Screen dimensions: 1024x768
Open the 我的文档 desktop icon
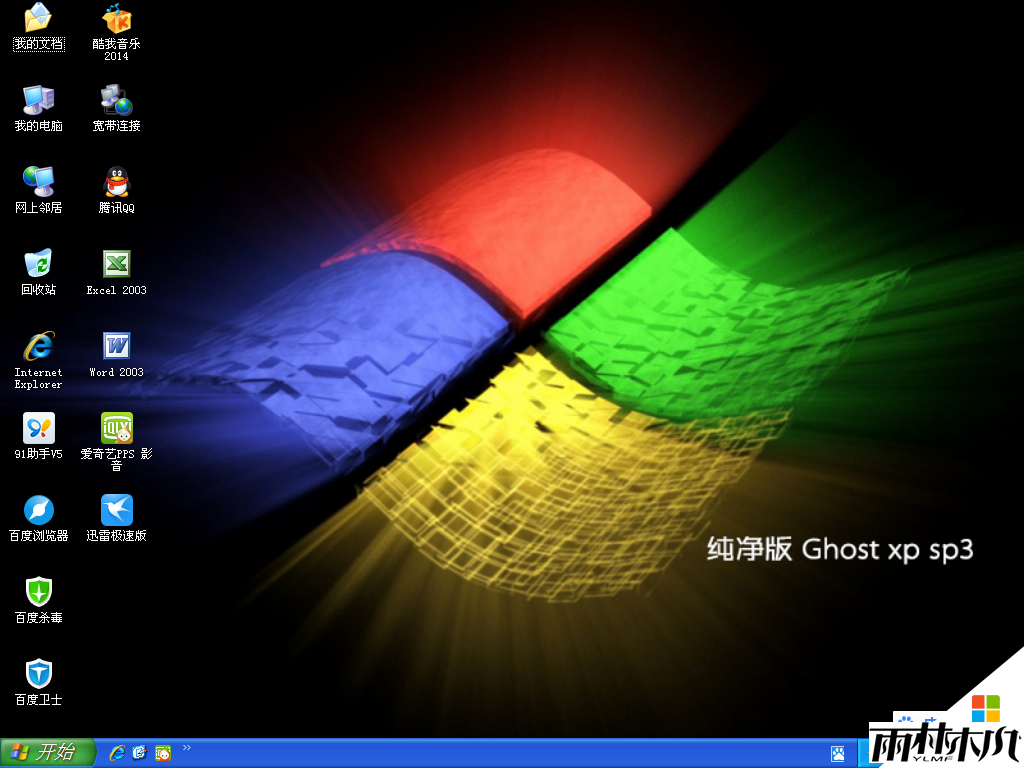pyautogui.click(x=38, y=19)
